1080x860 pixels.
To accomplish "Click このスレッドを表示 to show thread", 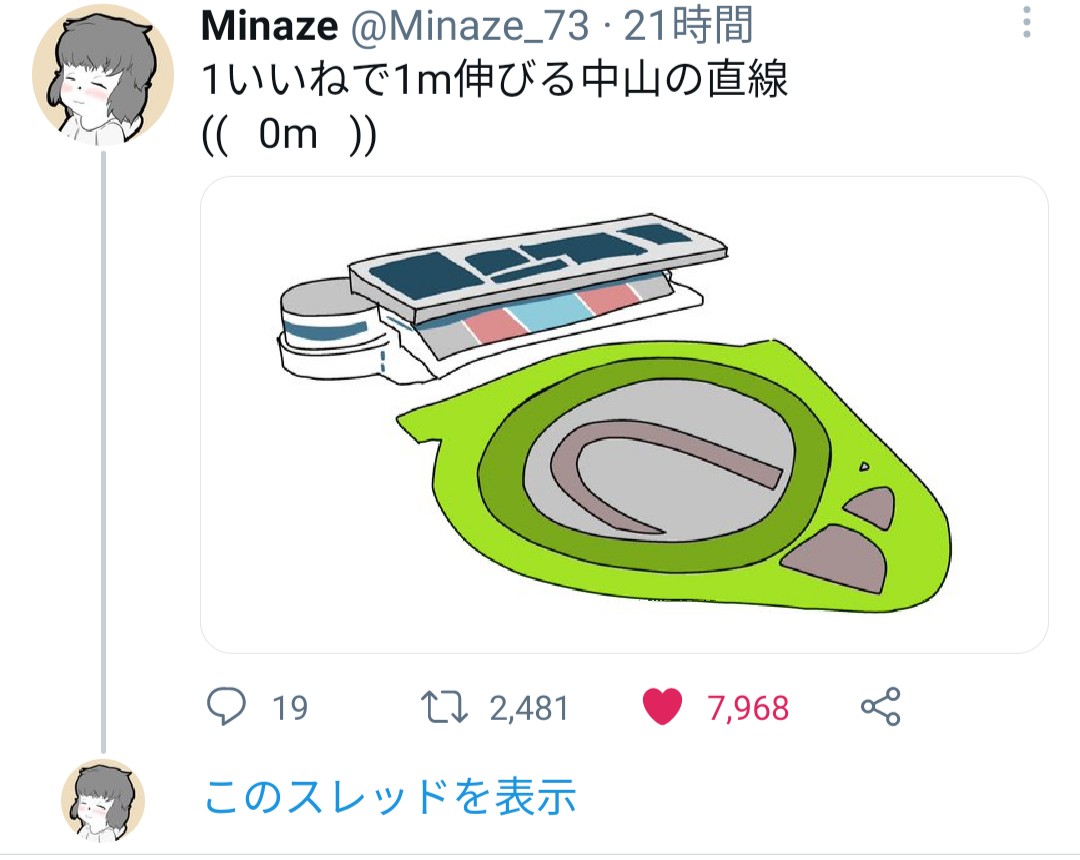I will tap(390, 798).
